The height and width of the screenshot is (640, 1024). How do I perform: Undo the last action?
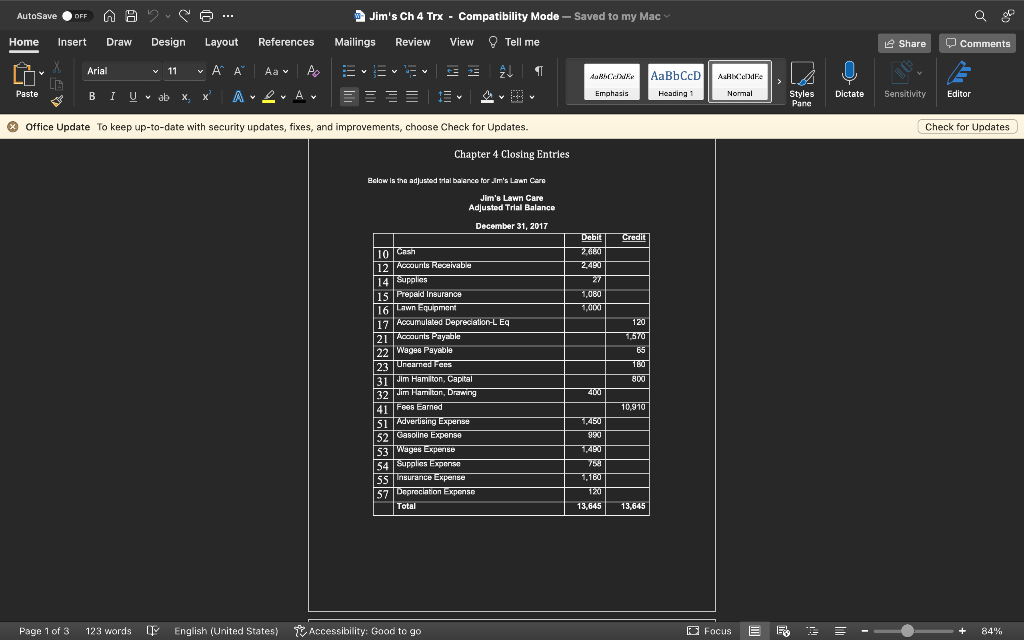(153, 16)
